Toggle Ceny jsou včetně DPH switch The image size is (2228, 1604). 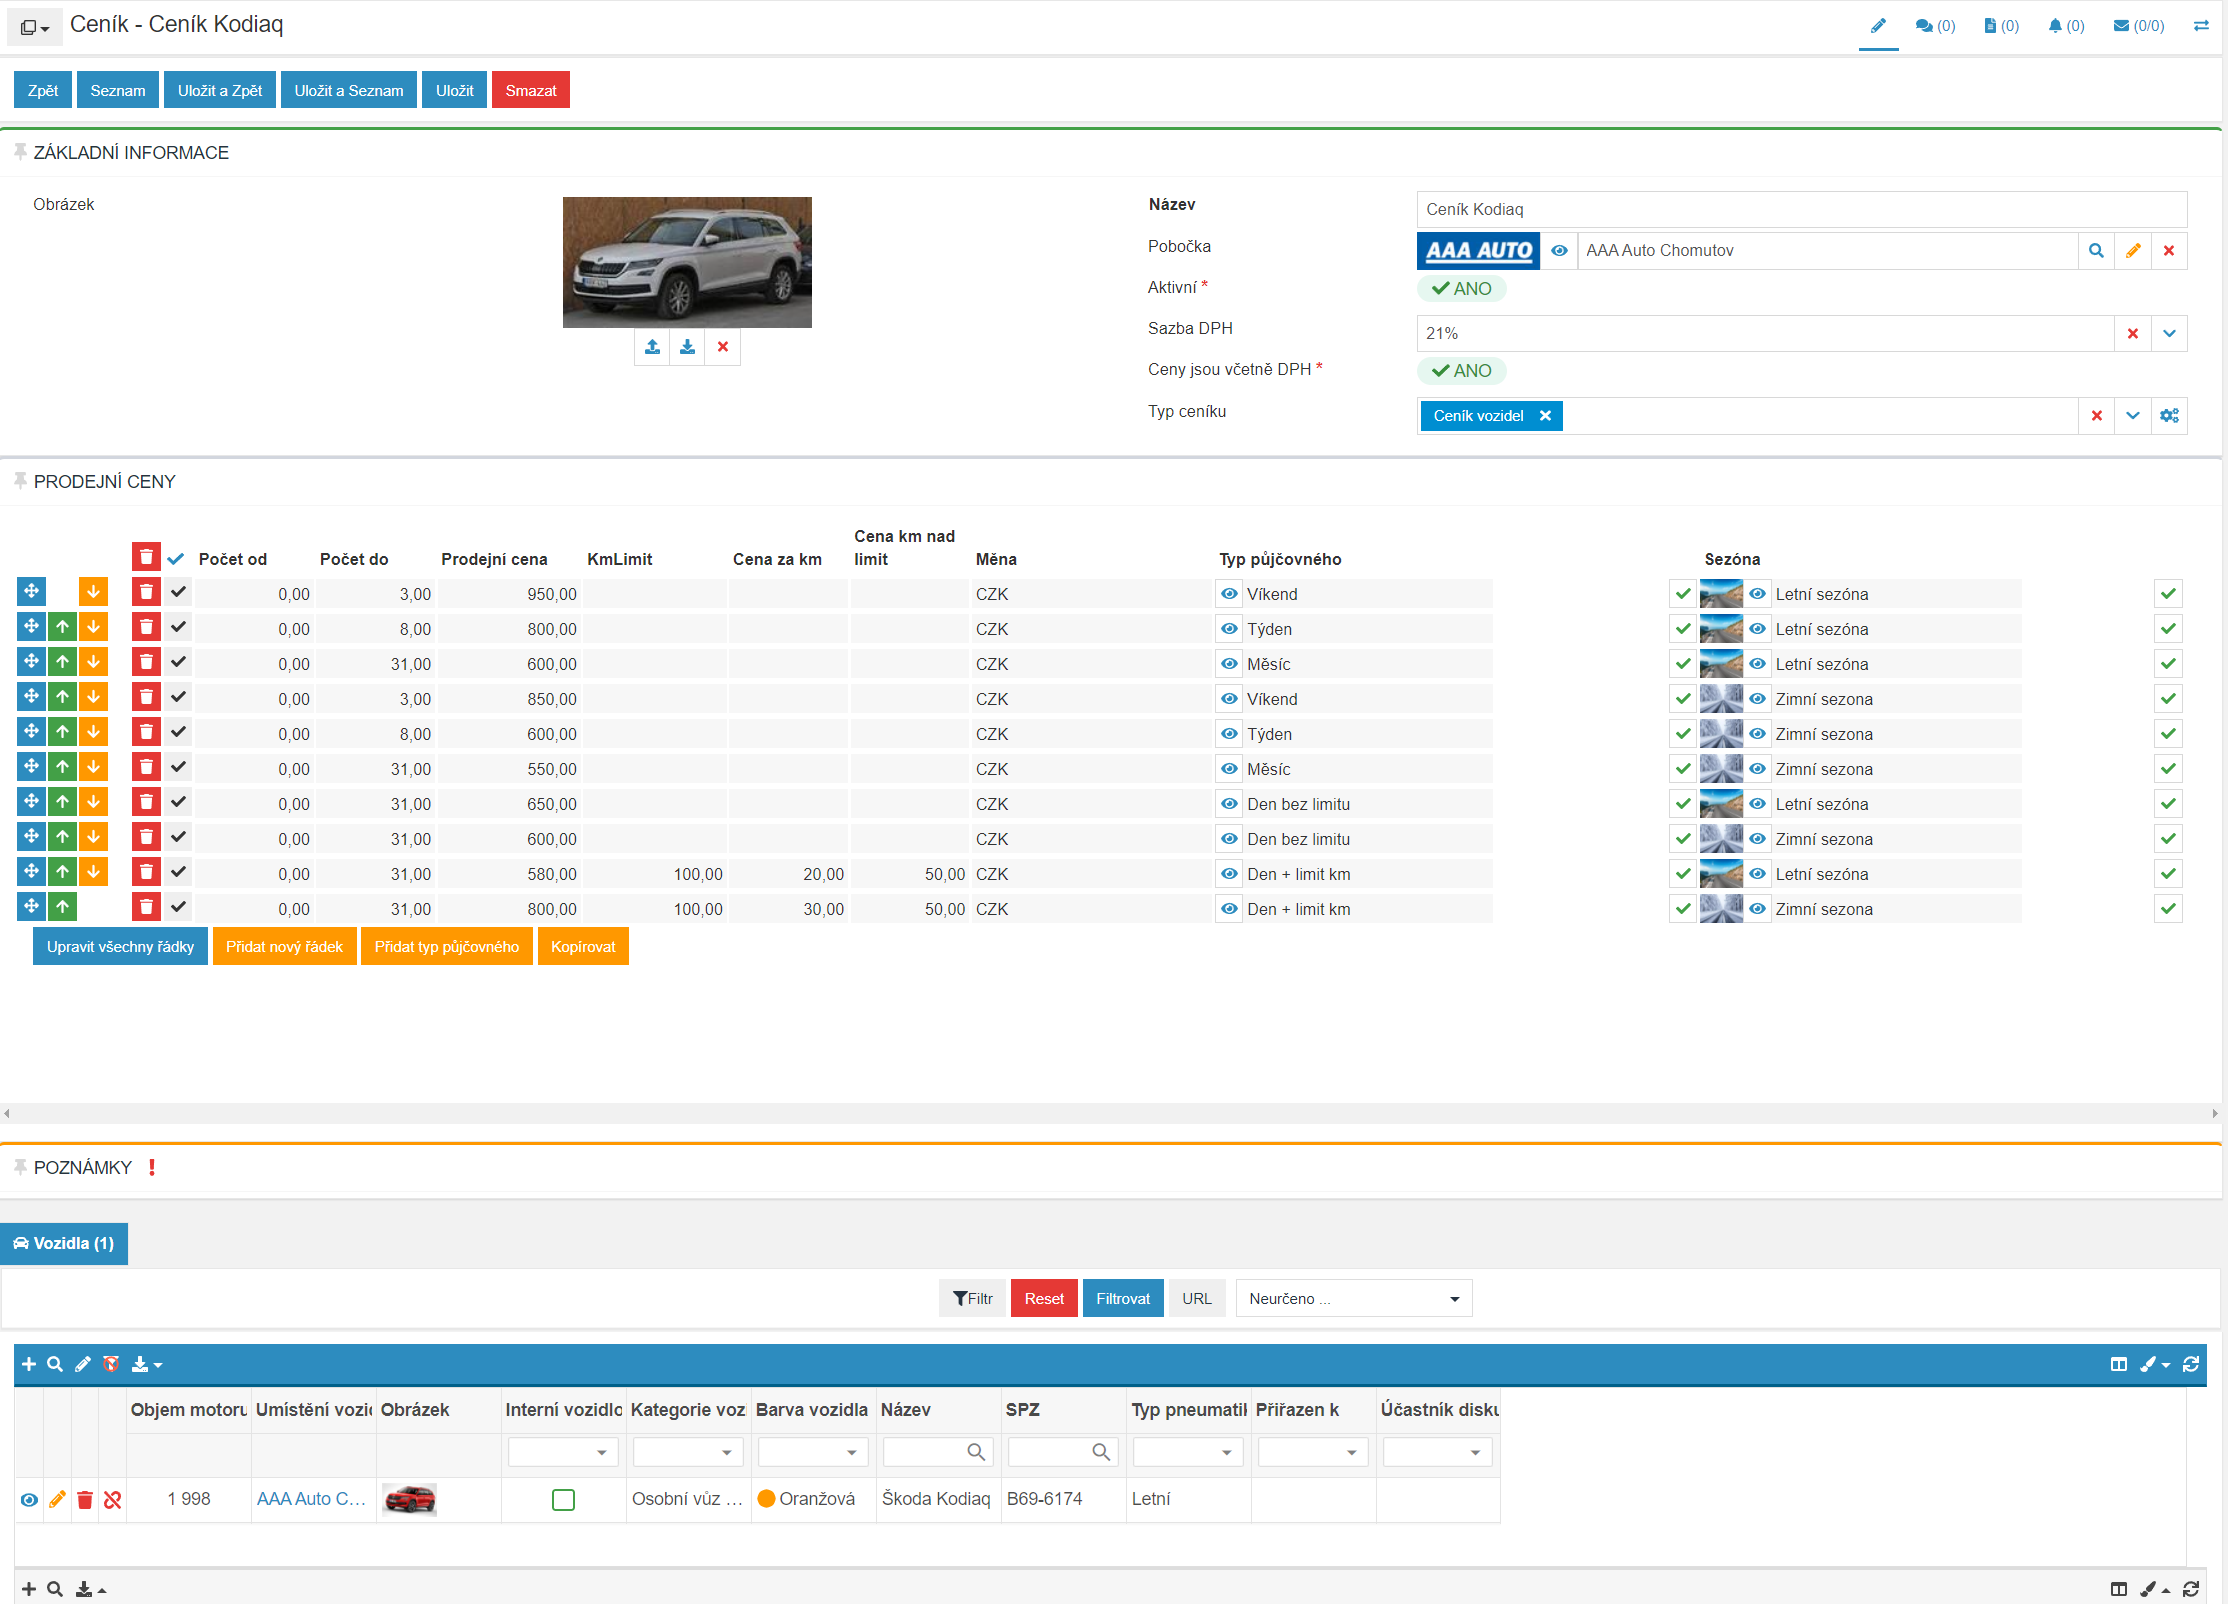coord(1461,371)
